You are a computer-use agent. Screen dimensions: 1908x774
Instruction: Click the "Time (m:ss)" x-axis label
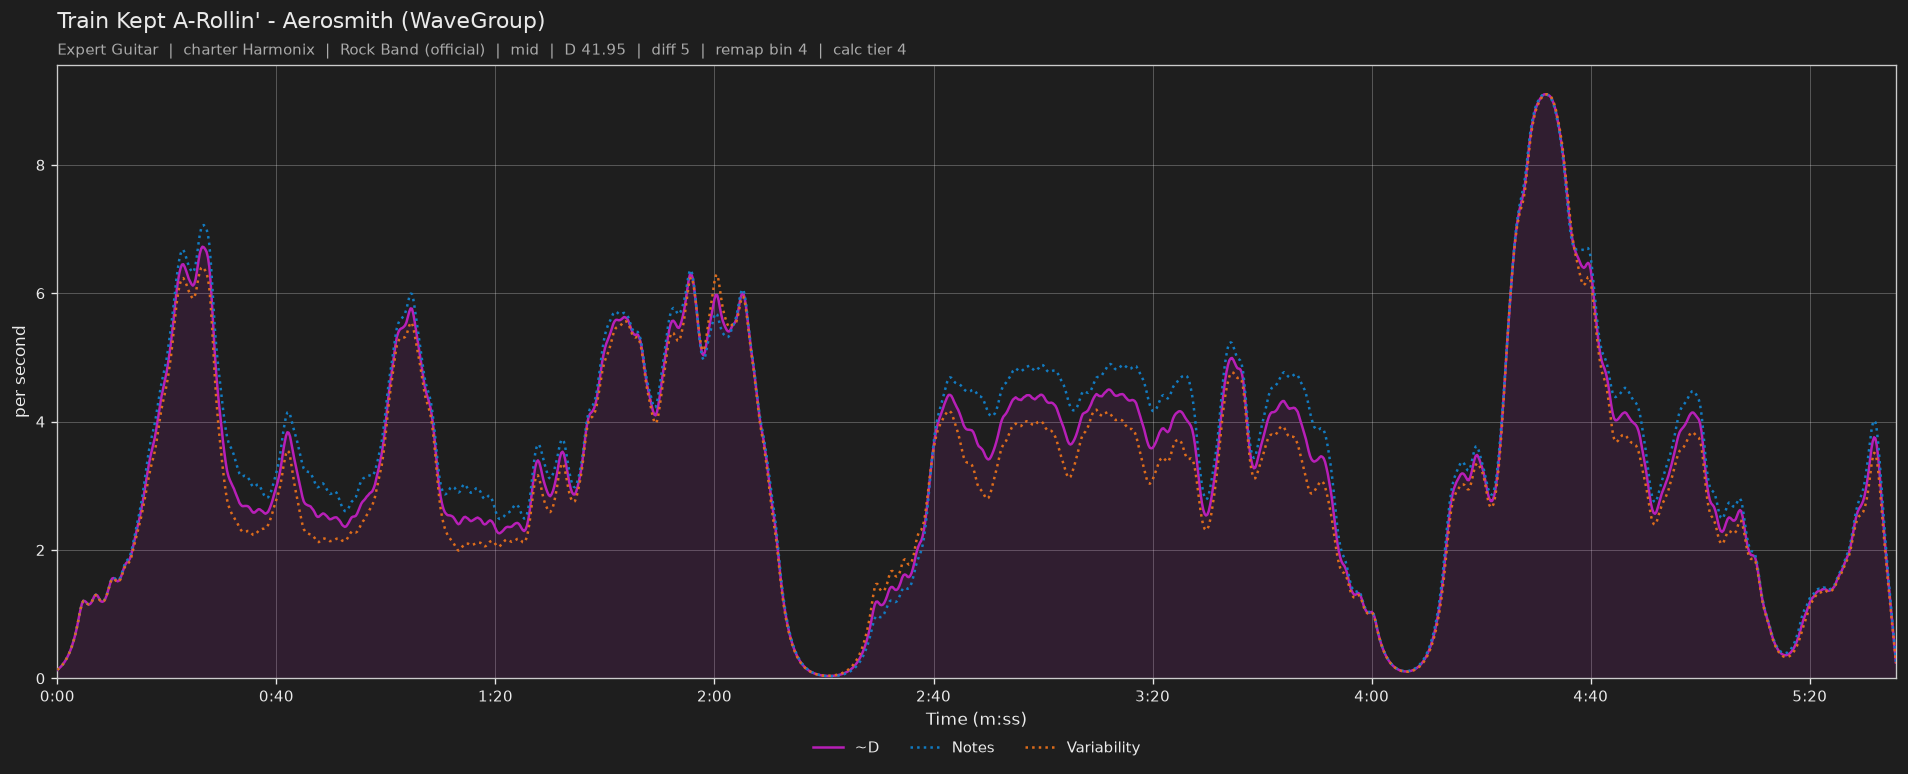[976, 719]
